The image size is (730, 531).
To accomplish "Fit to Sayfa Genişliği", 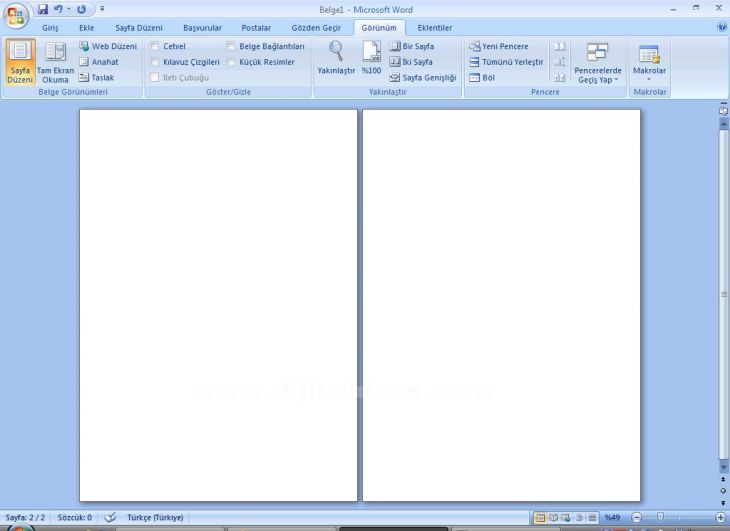I will pos(423,78).
